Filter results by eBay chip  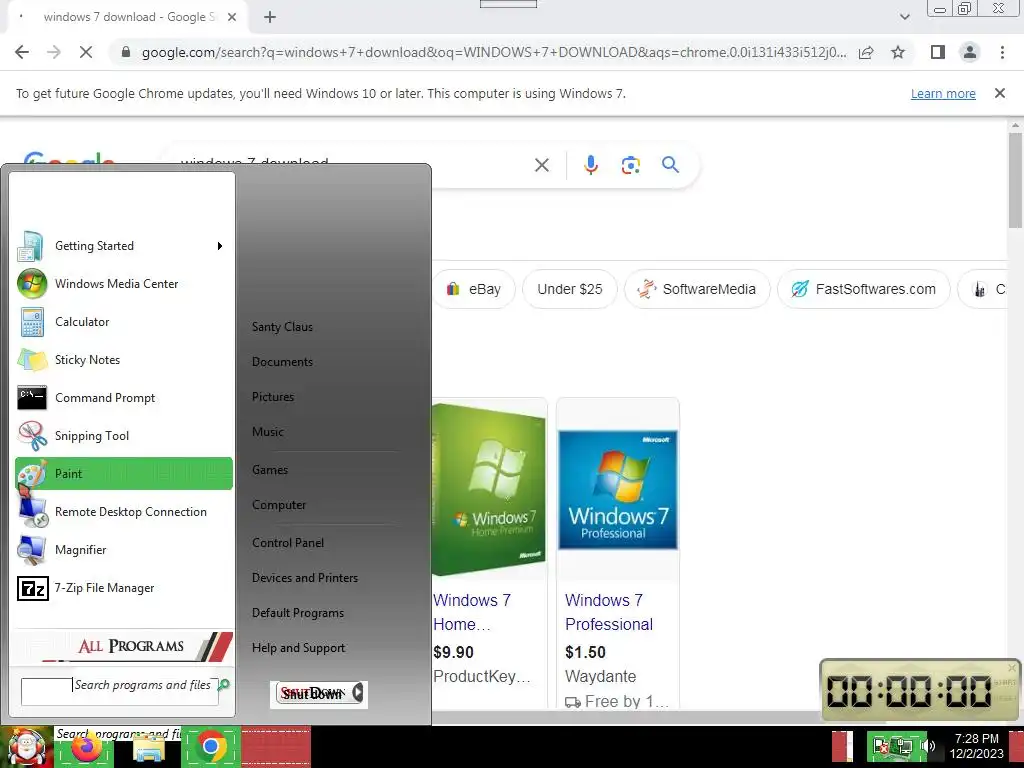pos(474,289)
